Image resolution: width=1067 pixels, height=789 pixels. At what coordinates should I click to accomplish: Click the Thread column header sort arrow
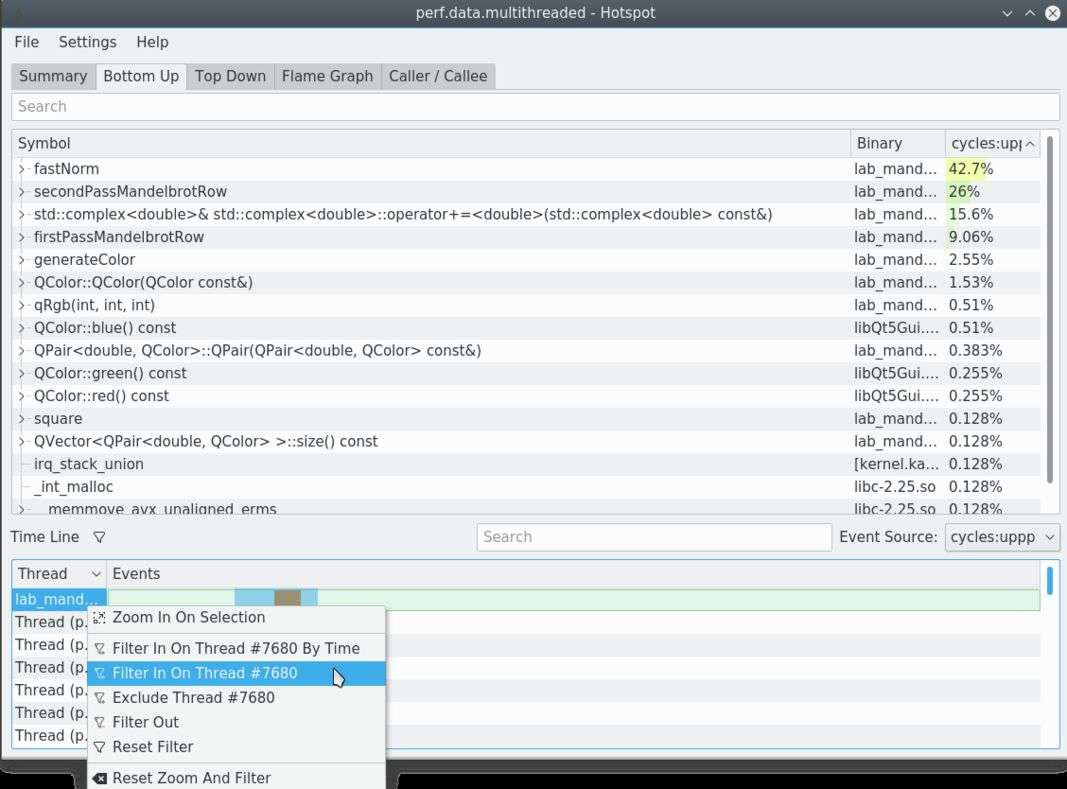tap(96, 574)
